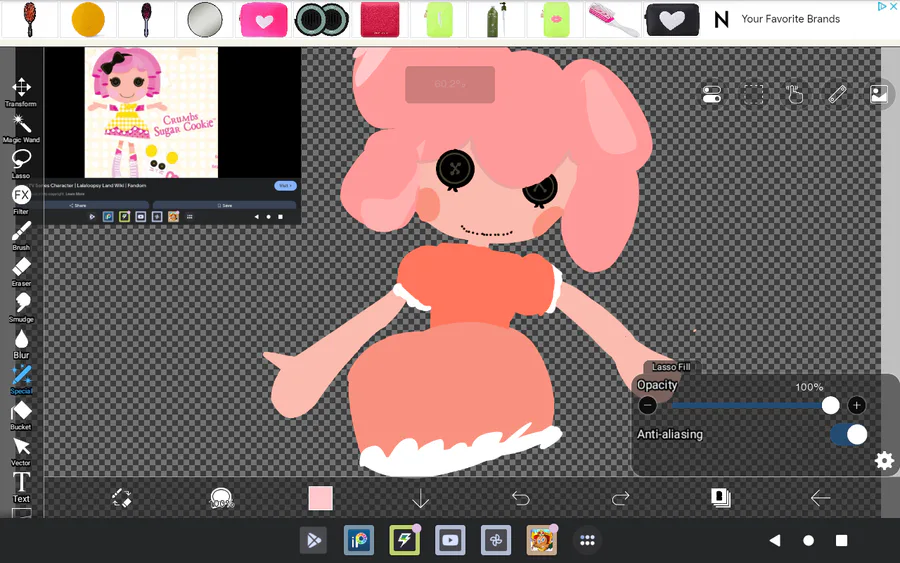
Task: Open the brush thickness 100% indicator
Action: pos(221,498)
